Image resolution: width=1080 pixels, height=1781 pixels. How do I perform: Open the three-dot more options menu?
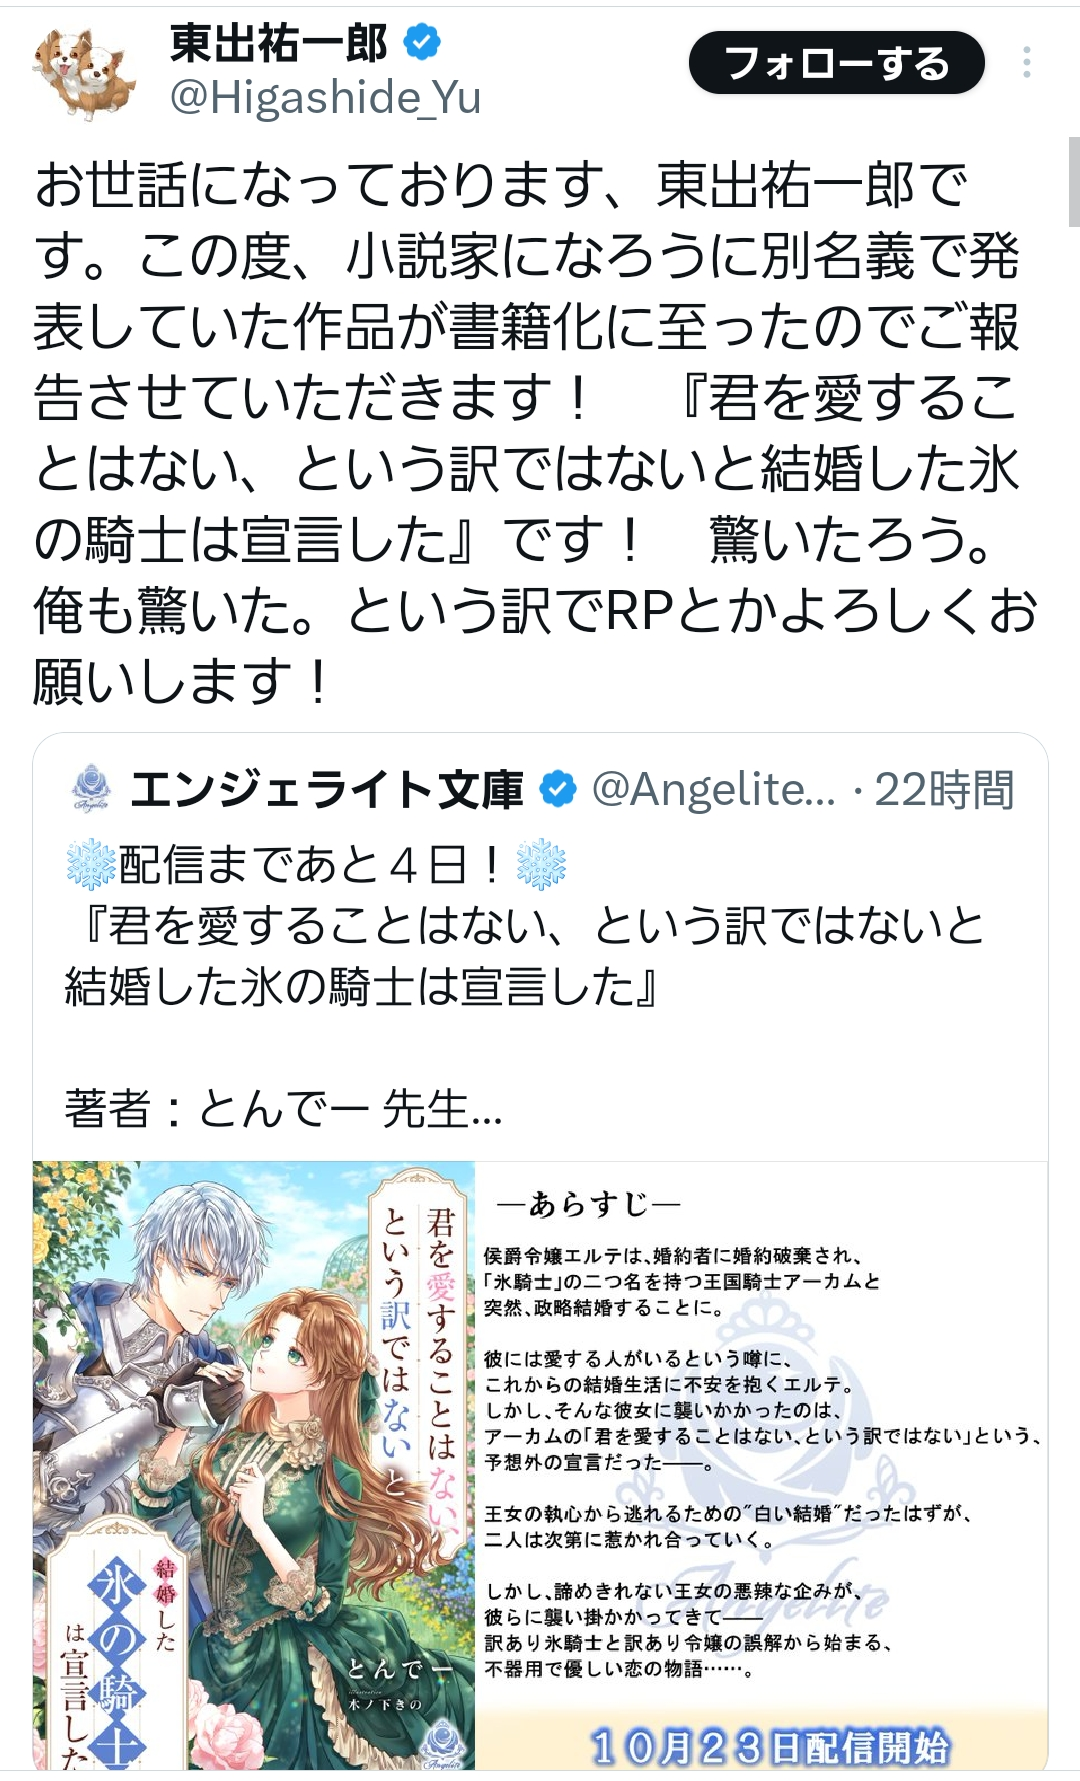(x=1026, y=62)
